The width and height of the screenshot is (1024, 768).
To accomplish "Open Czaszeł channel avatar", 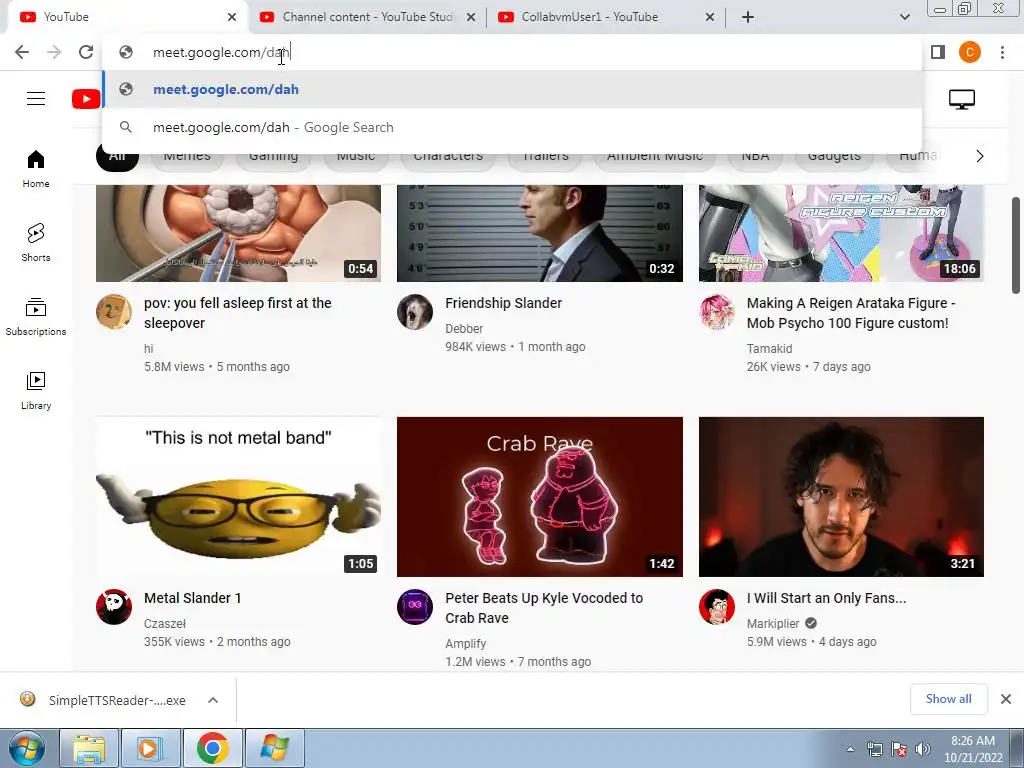I will coord(114,607).
